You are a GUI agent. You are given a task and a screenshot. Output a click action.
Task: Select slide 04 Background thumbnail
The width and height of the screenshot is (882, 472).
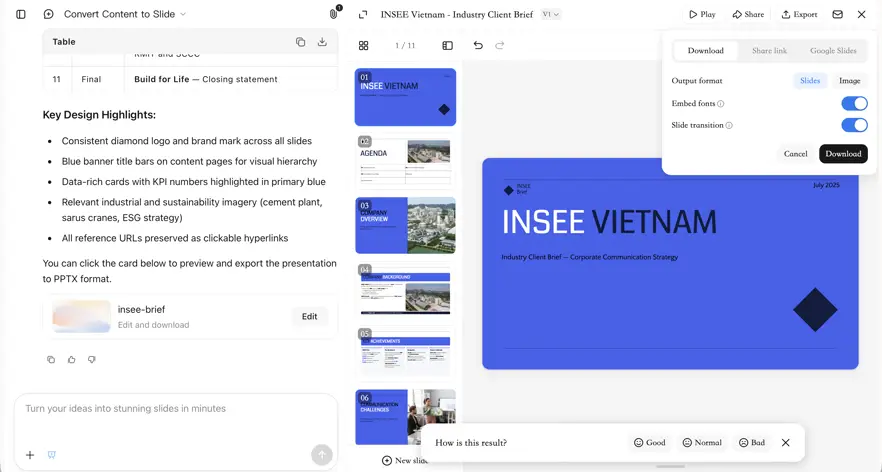point(405,290)
